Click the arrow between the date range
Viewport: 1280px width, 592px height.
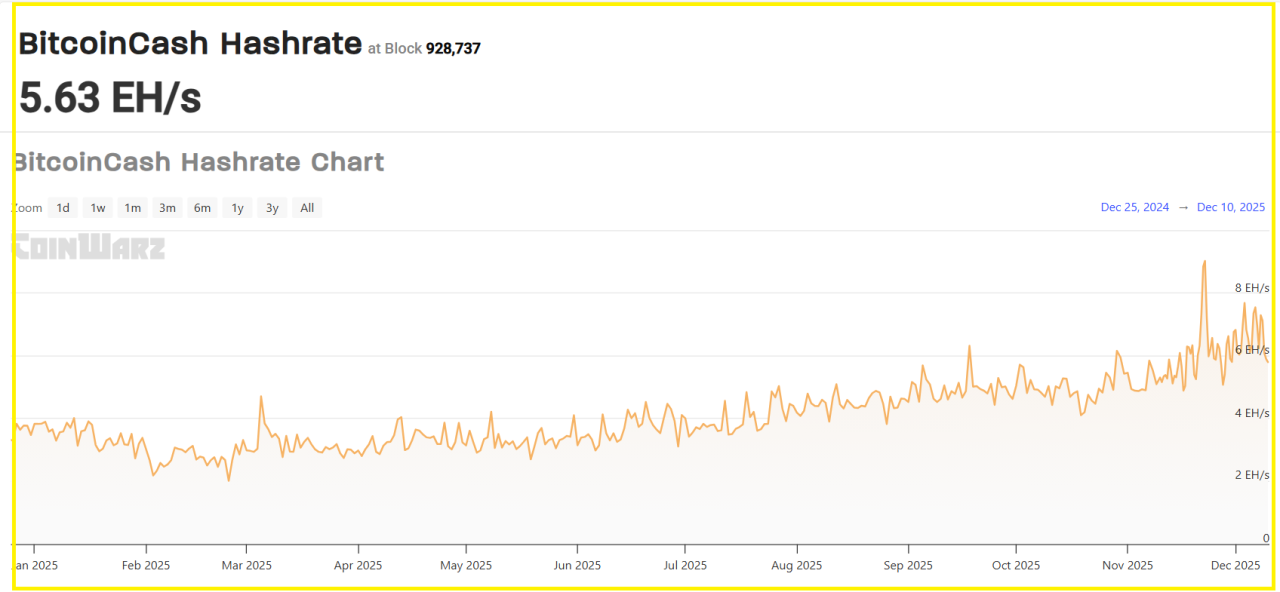[x=1183, y=207]
